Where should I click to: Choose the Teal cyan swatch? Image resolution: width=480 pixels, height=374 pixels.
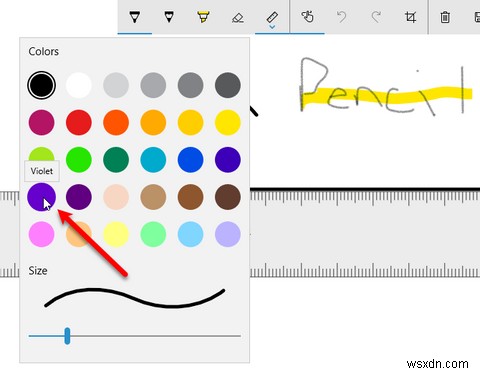153,160
